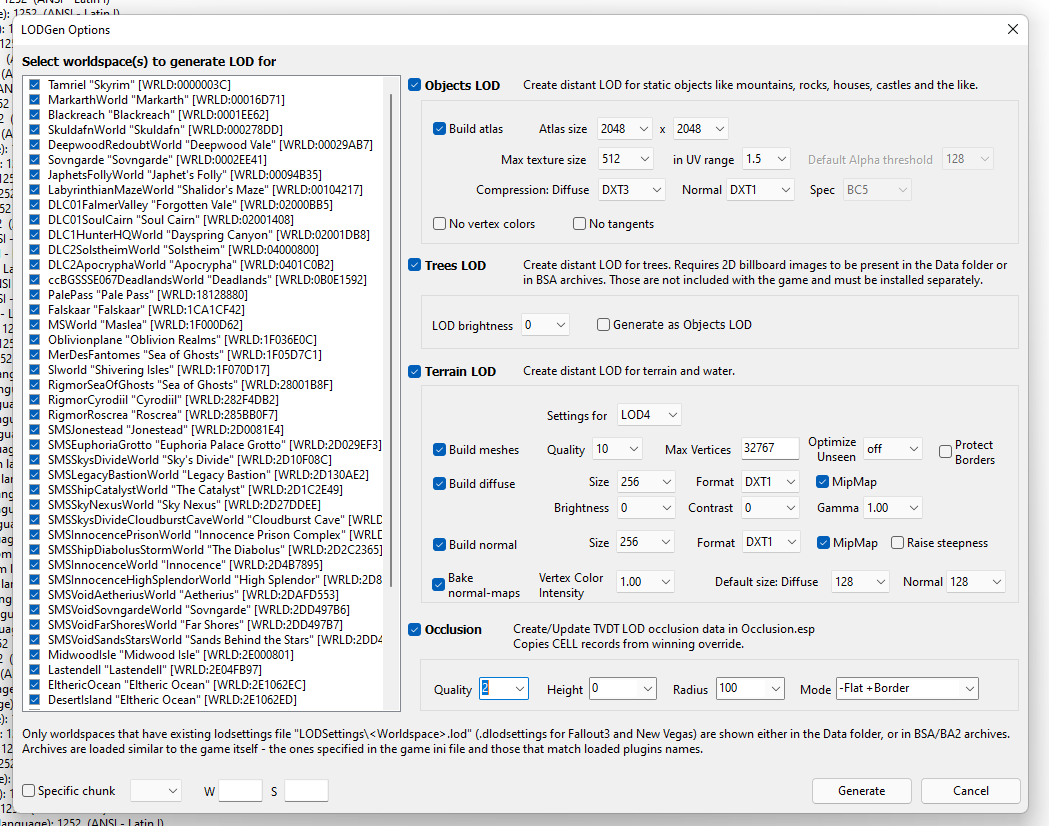Open first Atlas size dropdown
Screen dimensions: 1049x826
[625, 128]
